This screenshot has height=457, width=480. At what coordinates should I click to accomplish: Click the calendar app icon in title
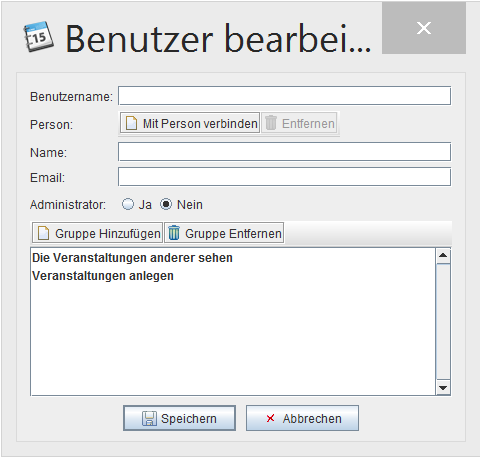point(39,37)
